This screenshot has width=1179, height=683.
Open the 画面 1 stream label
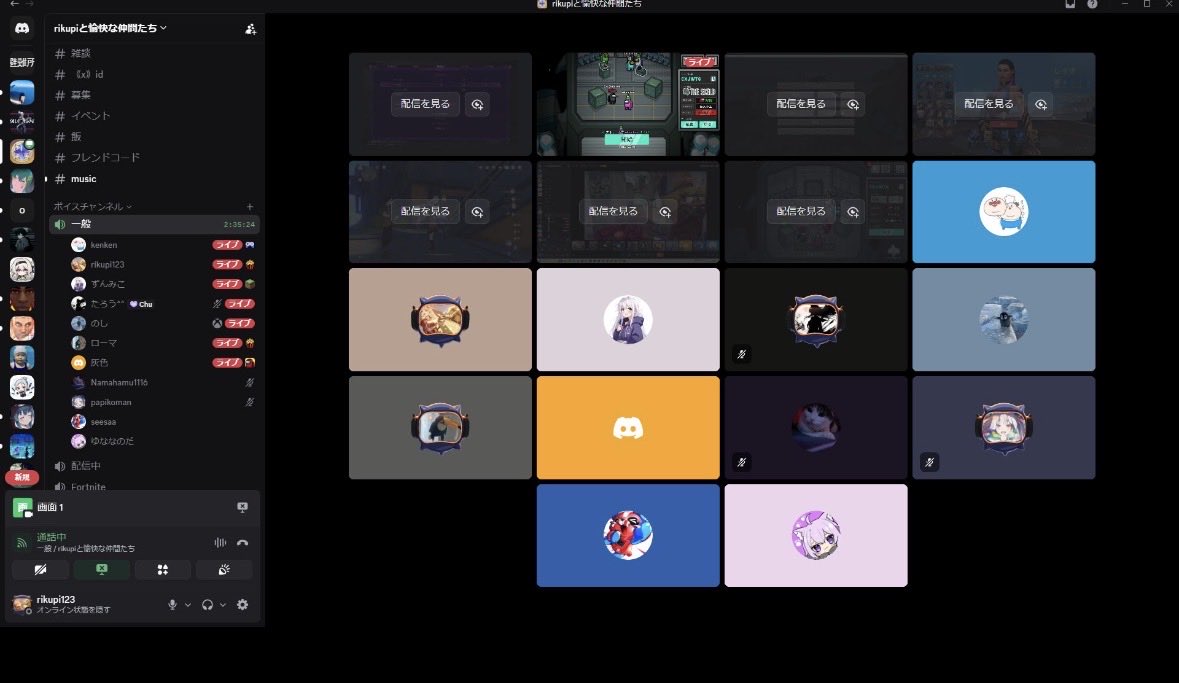[x=50, y=508]
